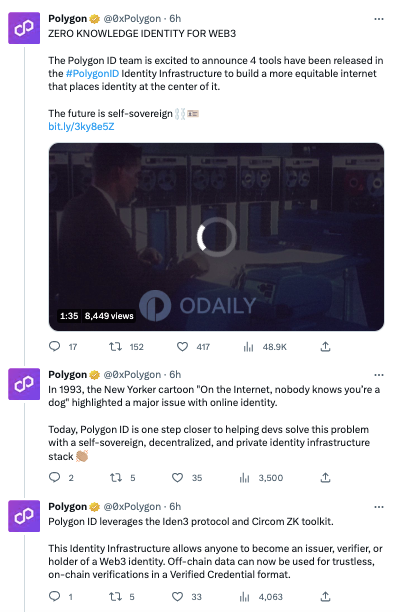Open the #PolygonID hashtag

coord(92,73)
